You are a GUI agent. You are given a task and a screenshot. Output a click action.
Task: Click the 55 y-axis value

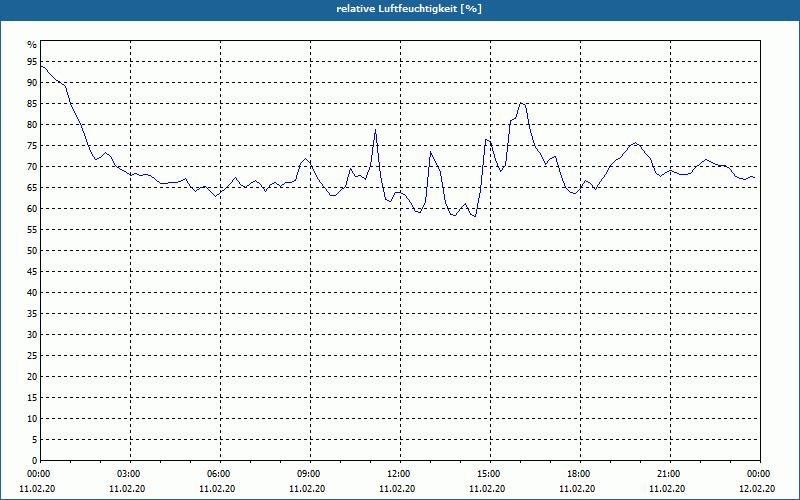32,230
